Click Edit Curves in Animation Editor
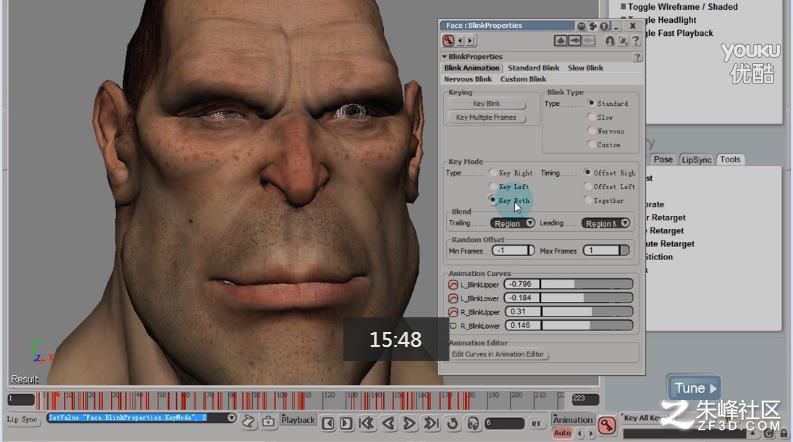This screenshot has height=442, width=793. pos(498,355)
